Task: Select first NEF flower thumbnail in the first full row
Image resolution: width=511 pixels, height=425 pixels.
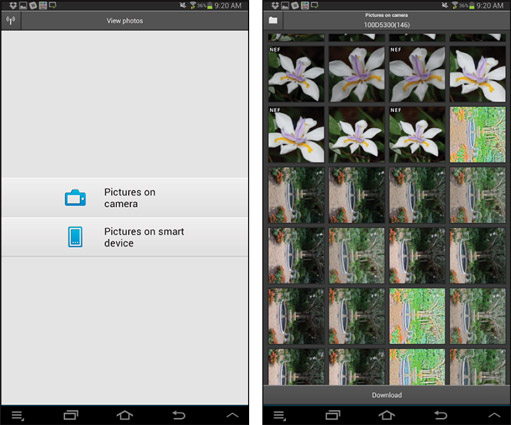Action: (296, 74)
